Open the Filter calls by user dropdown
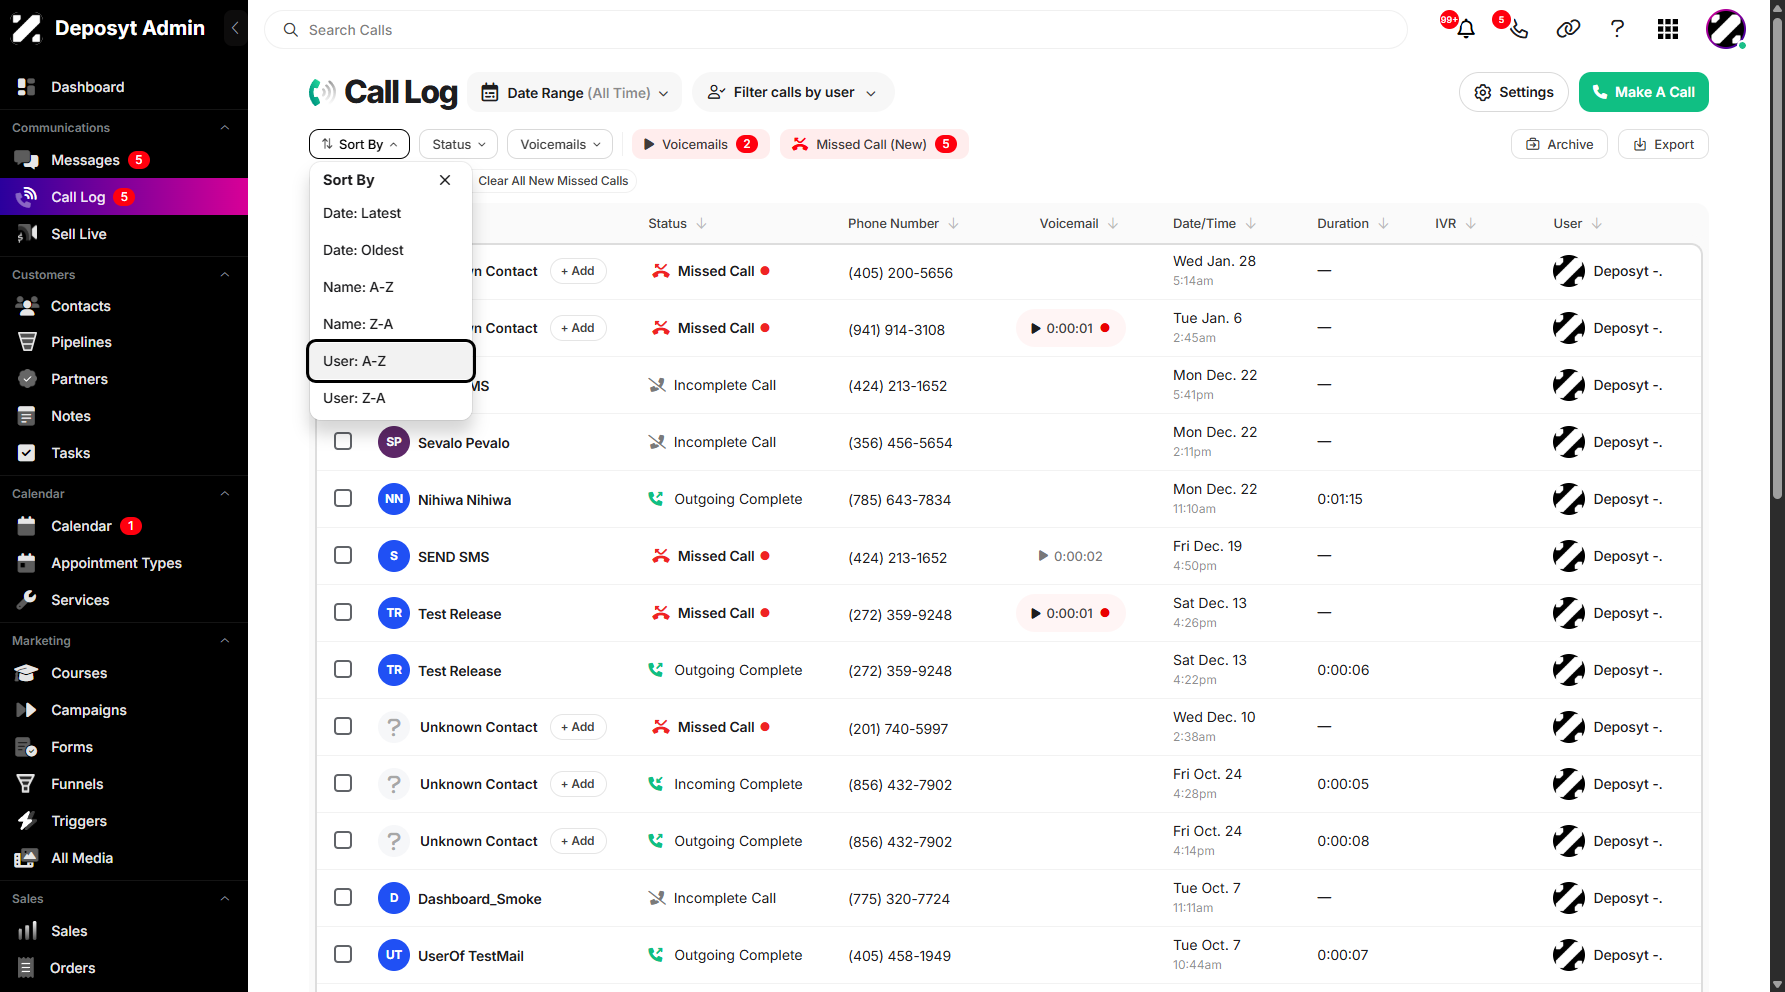This screenshot has width=1785, height=992. [793, 92]
